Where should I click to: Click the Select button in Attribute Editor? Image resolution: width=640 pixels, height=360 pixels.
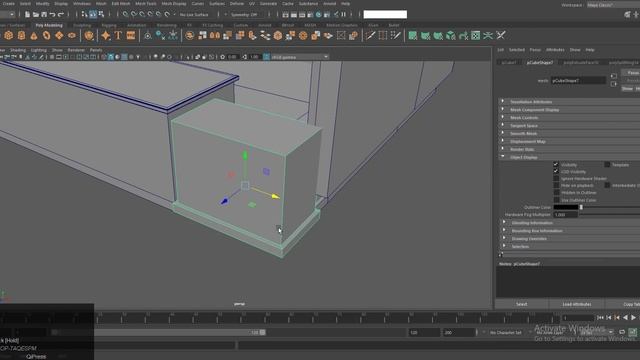click(522, 304)
